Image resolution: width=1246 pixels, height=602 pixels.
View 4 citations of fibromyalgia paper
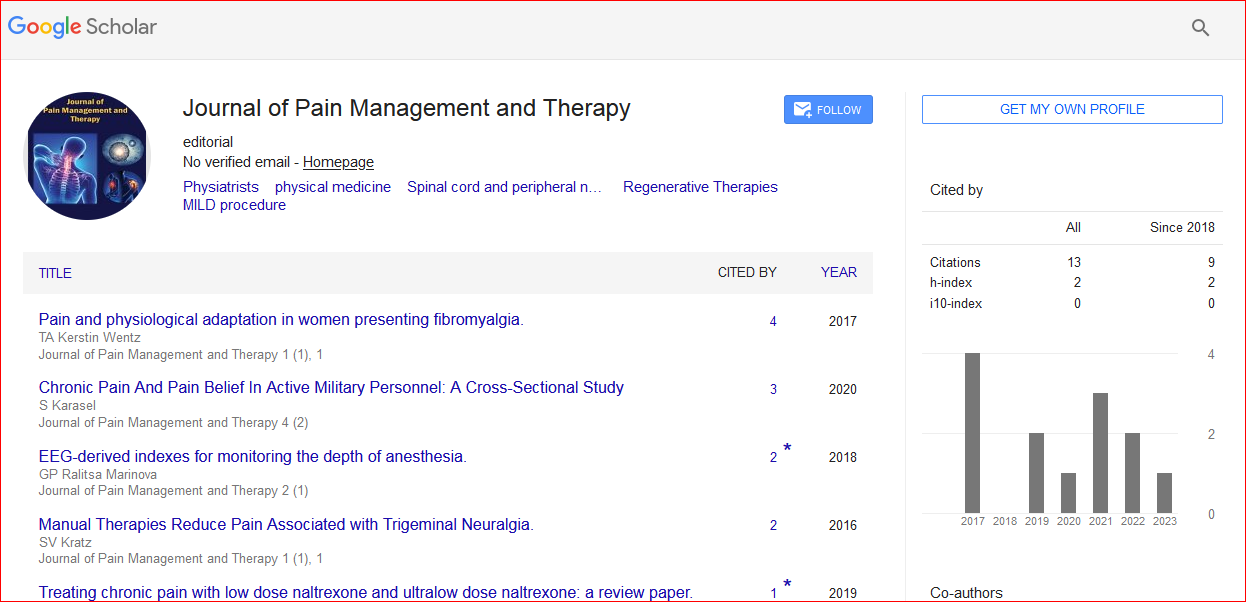point(773,322)
